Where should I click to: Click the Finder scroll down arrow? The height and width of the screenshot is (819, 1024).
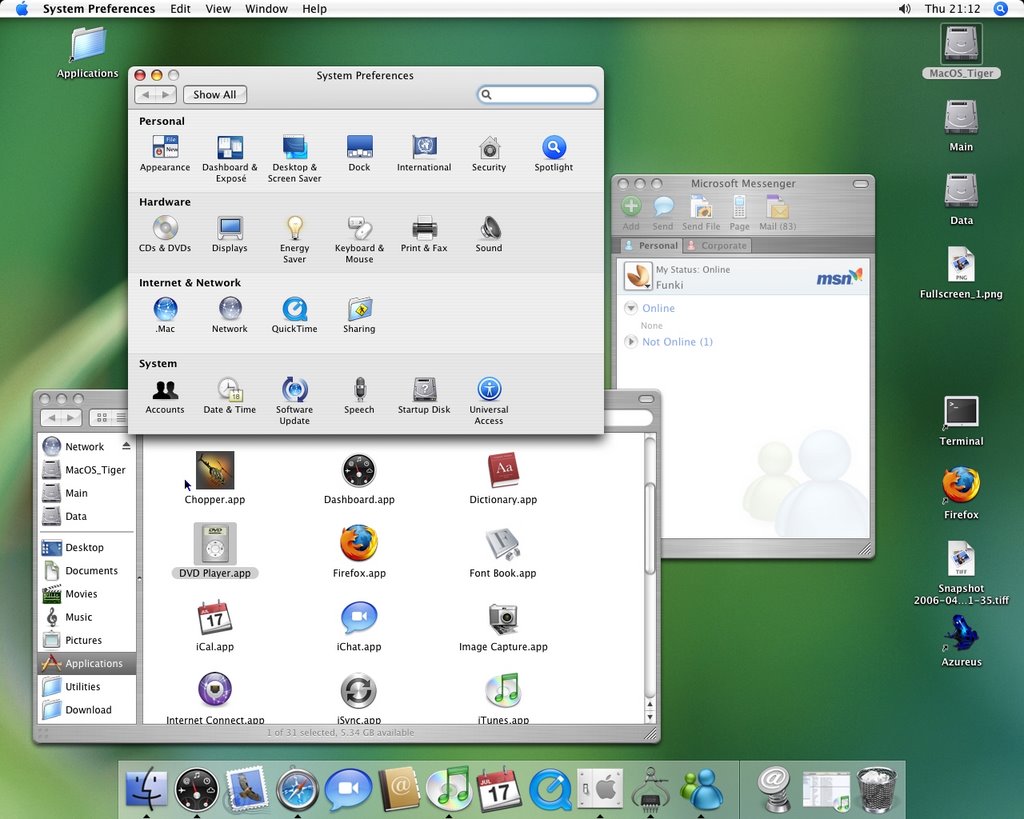(650, 716)
